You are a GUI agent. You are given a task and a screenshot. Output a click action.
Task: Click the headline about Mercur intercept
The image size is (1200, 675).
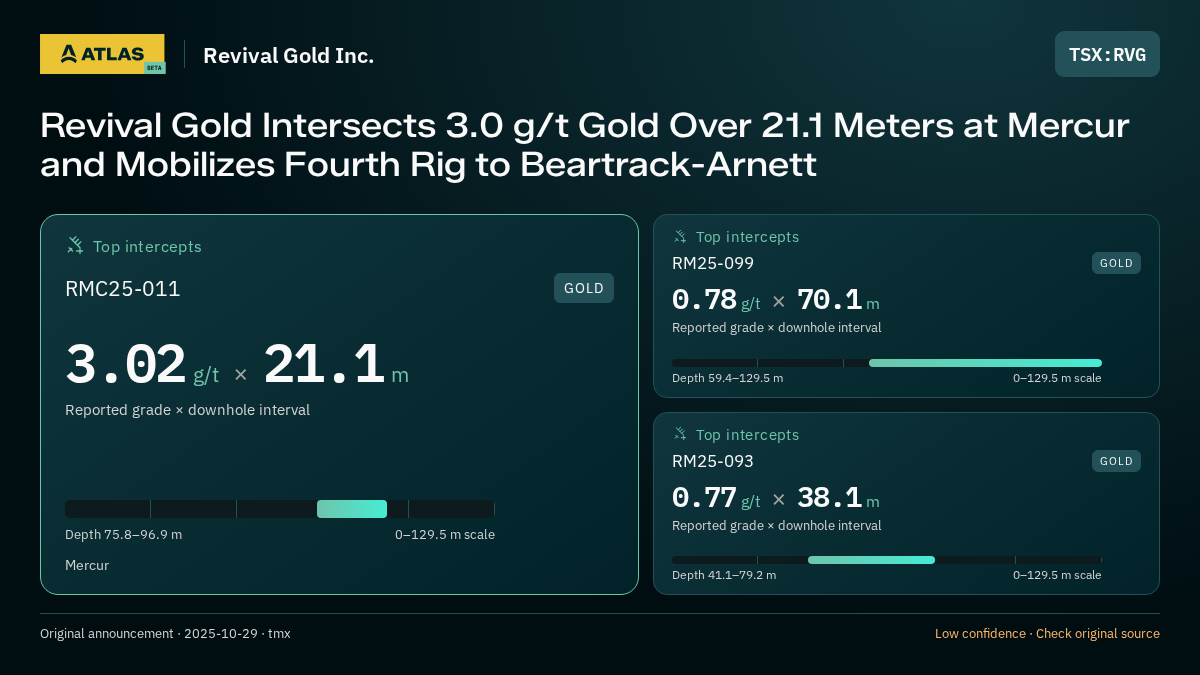[x=585, y=145]
